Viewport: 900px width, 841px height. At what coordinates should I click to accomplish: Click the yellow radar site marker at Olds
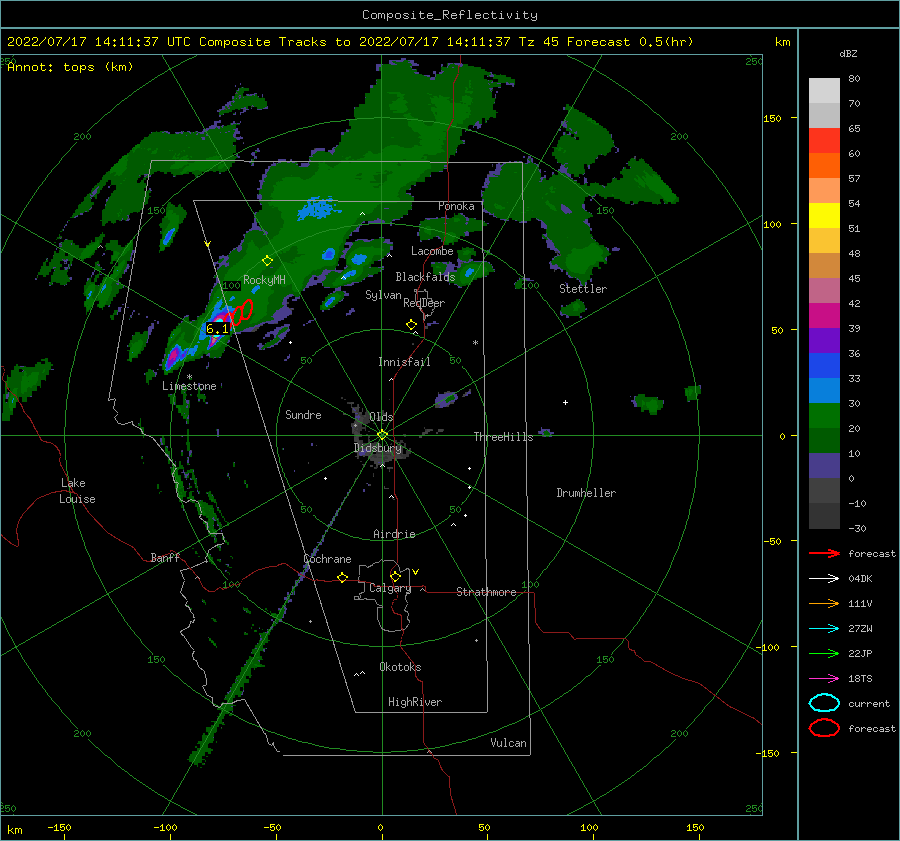click(x=382, y=435)
